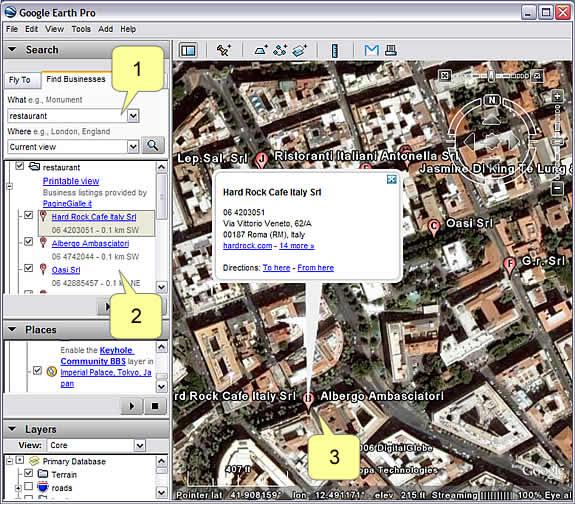Collapse the Layers panel triangle
The image size is (575, 505).
coord(12,429)
